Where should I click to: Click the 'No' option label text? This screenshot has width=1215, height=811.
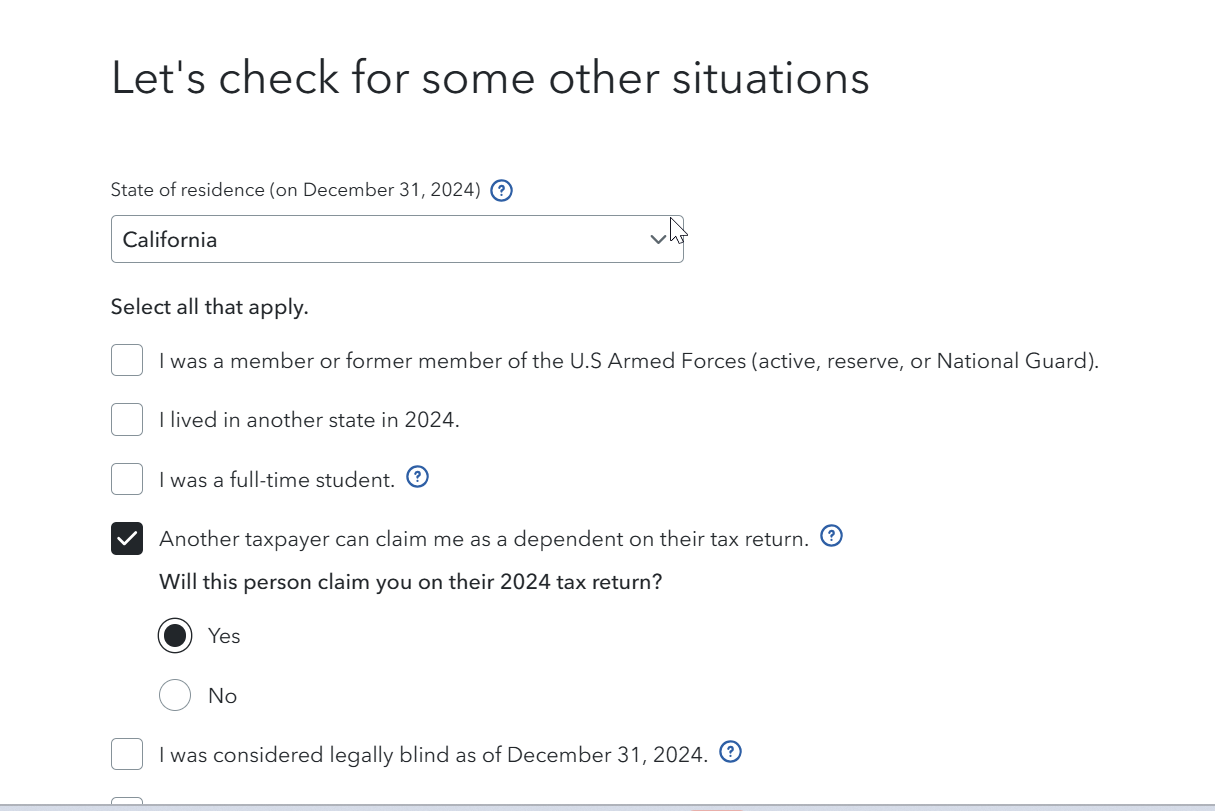click(x=222, y=697)
